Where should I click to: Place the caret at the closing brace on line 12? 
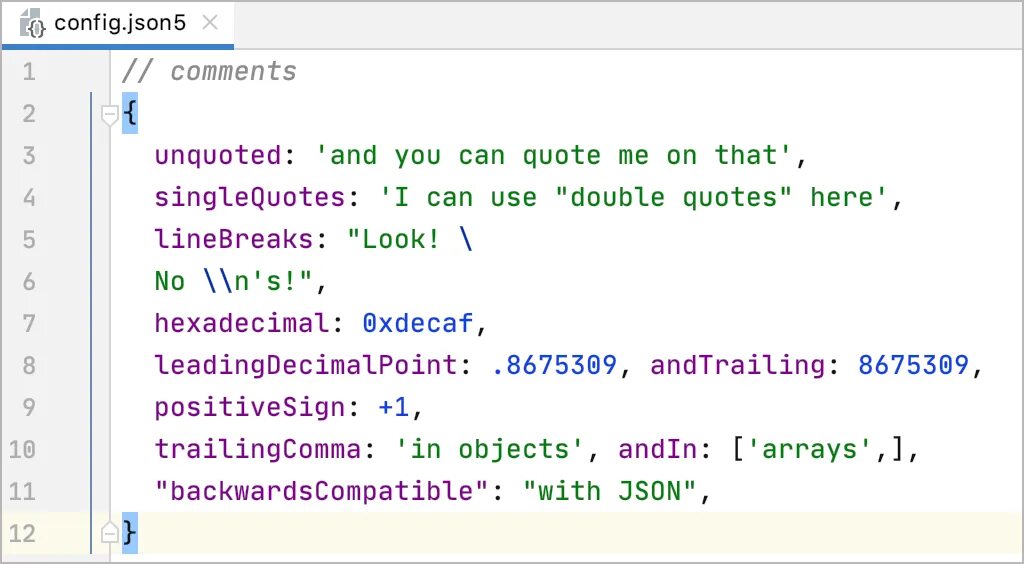coord(130,533)
